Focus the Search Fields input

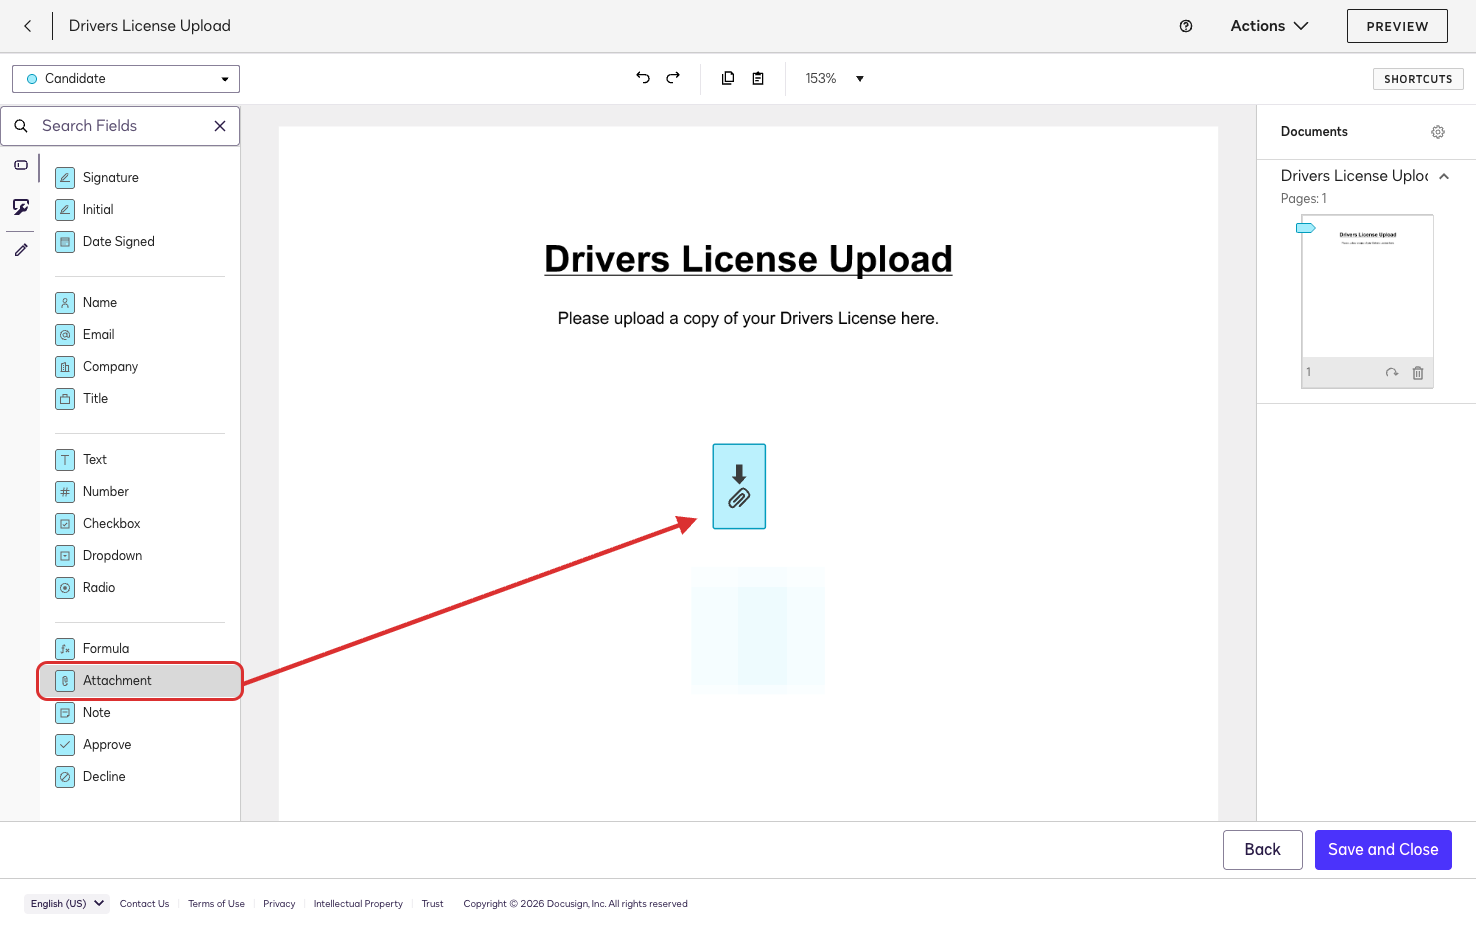coord(120,126)
